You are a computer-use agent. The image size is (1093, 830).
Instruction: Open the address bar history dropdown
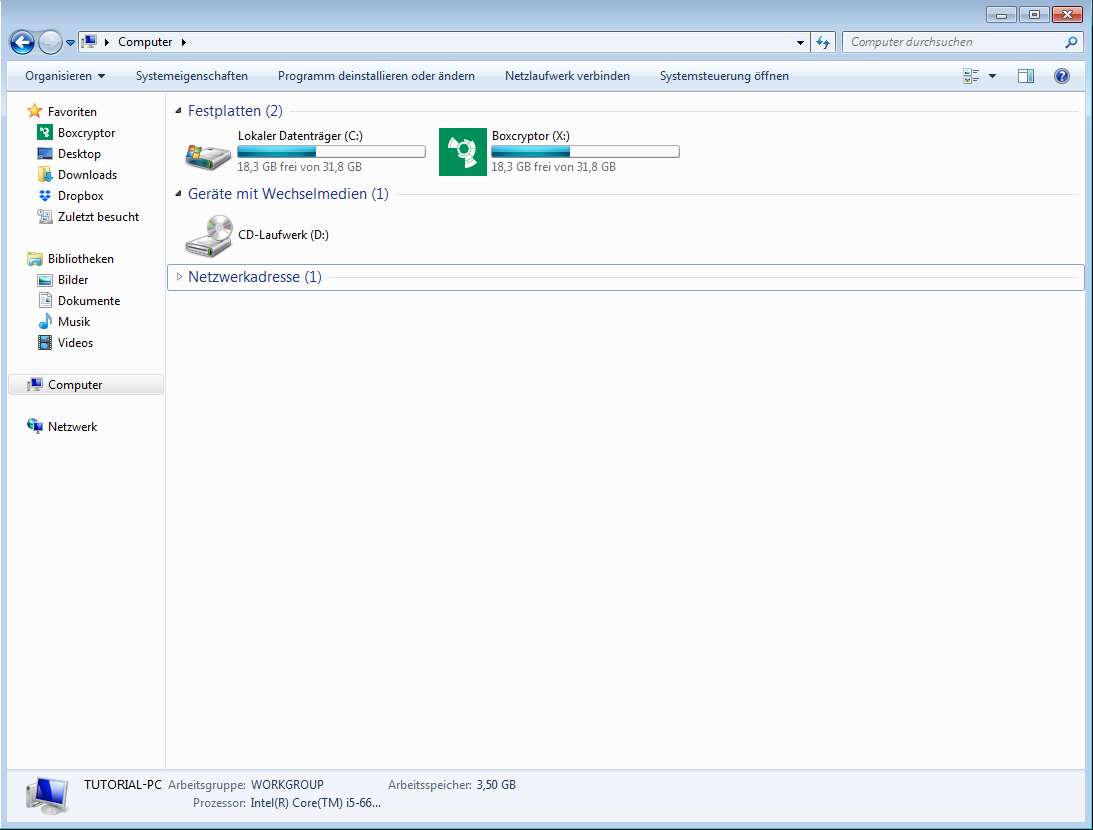tap(800, 43)
